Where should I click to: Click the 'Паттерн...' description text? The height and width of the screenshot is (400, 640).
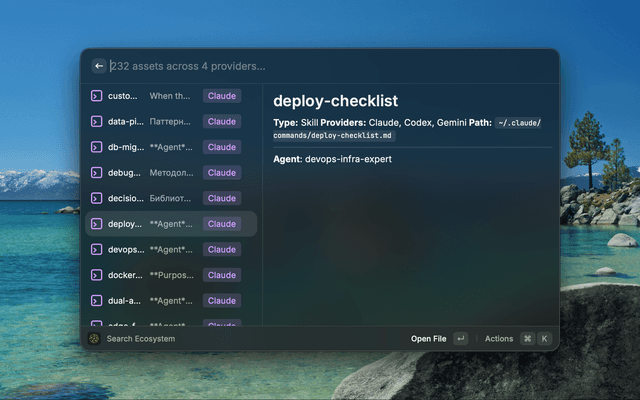click(170, 122)
